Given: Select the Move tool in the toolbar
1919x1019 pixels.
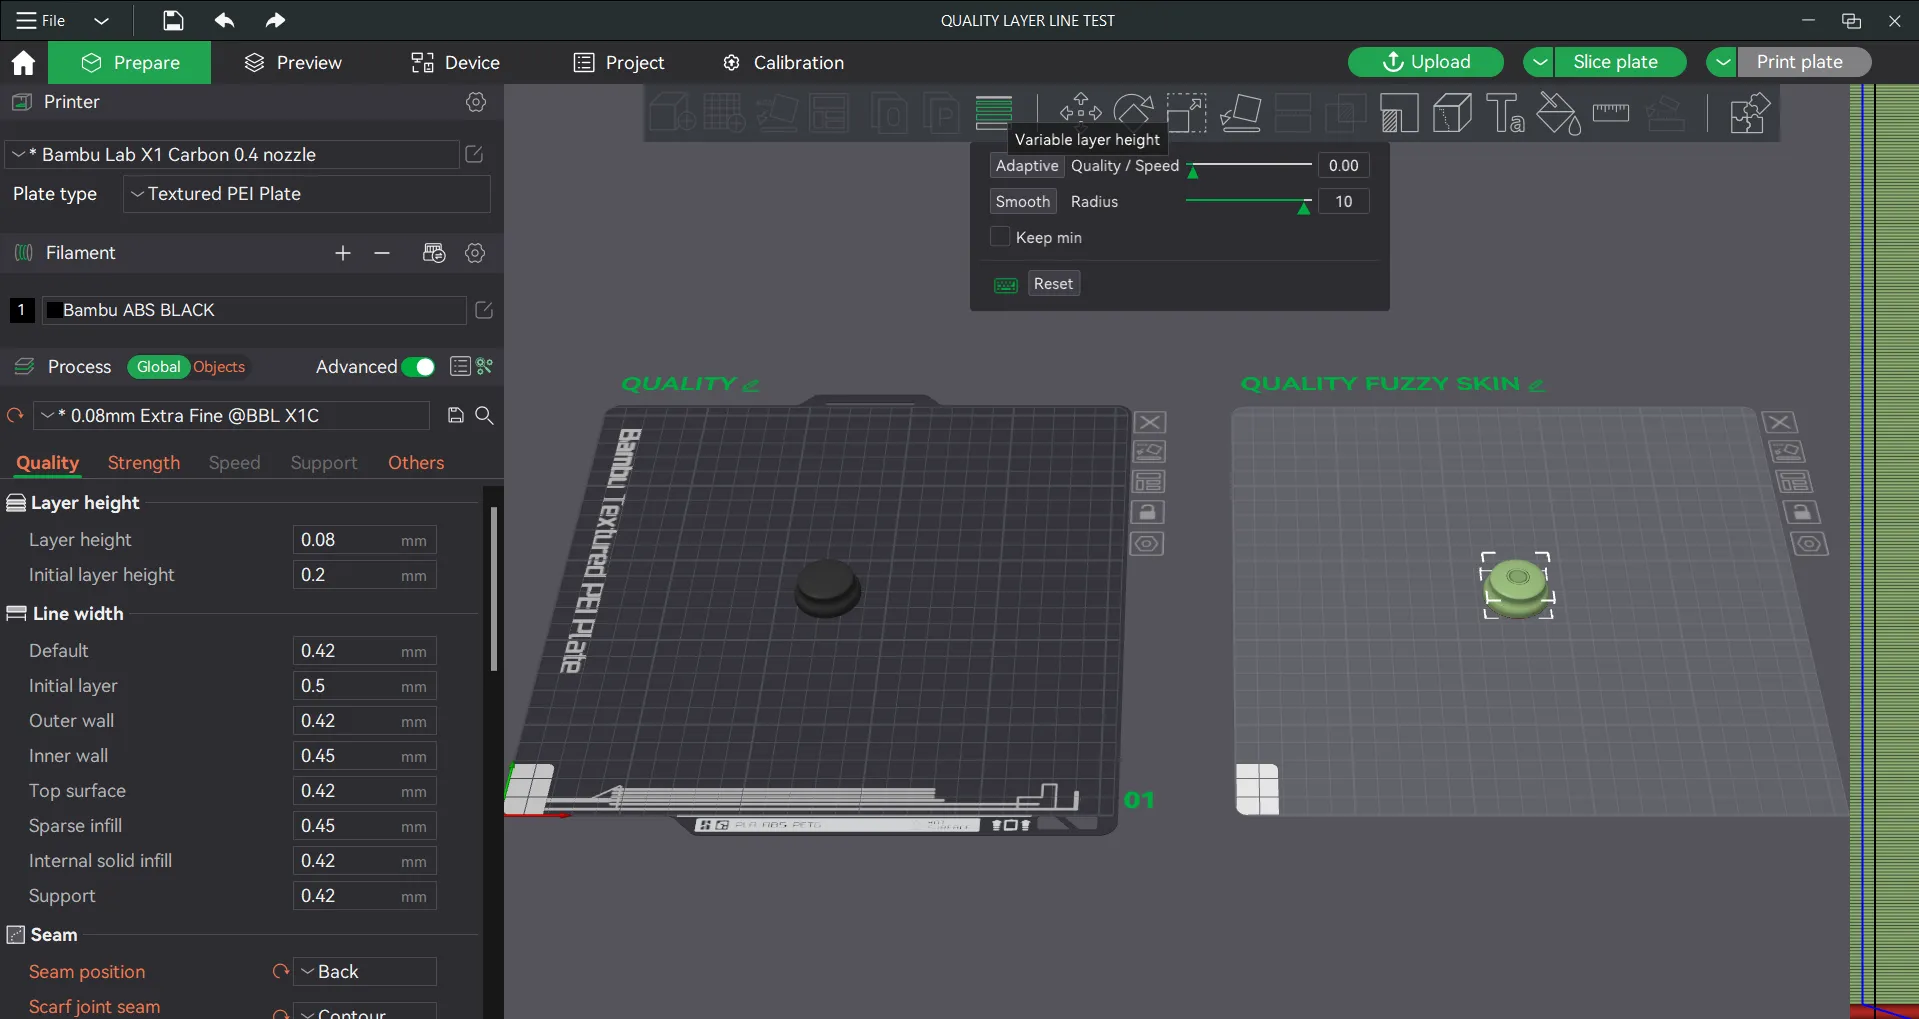Looking at the screenshot, I should [x=1080, y=112].
